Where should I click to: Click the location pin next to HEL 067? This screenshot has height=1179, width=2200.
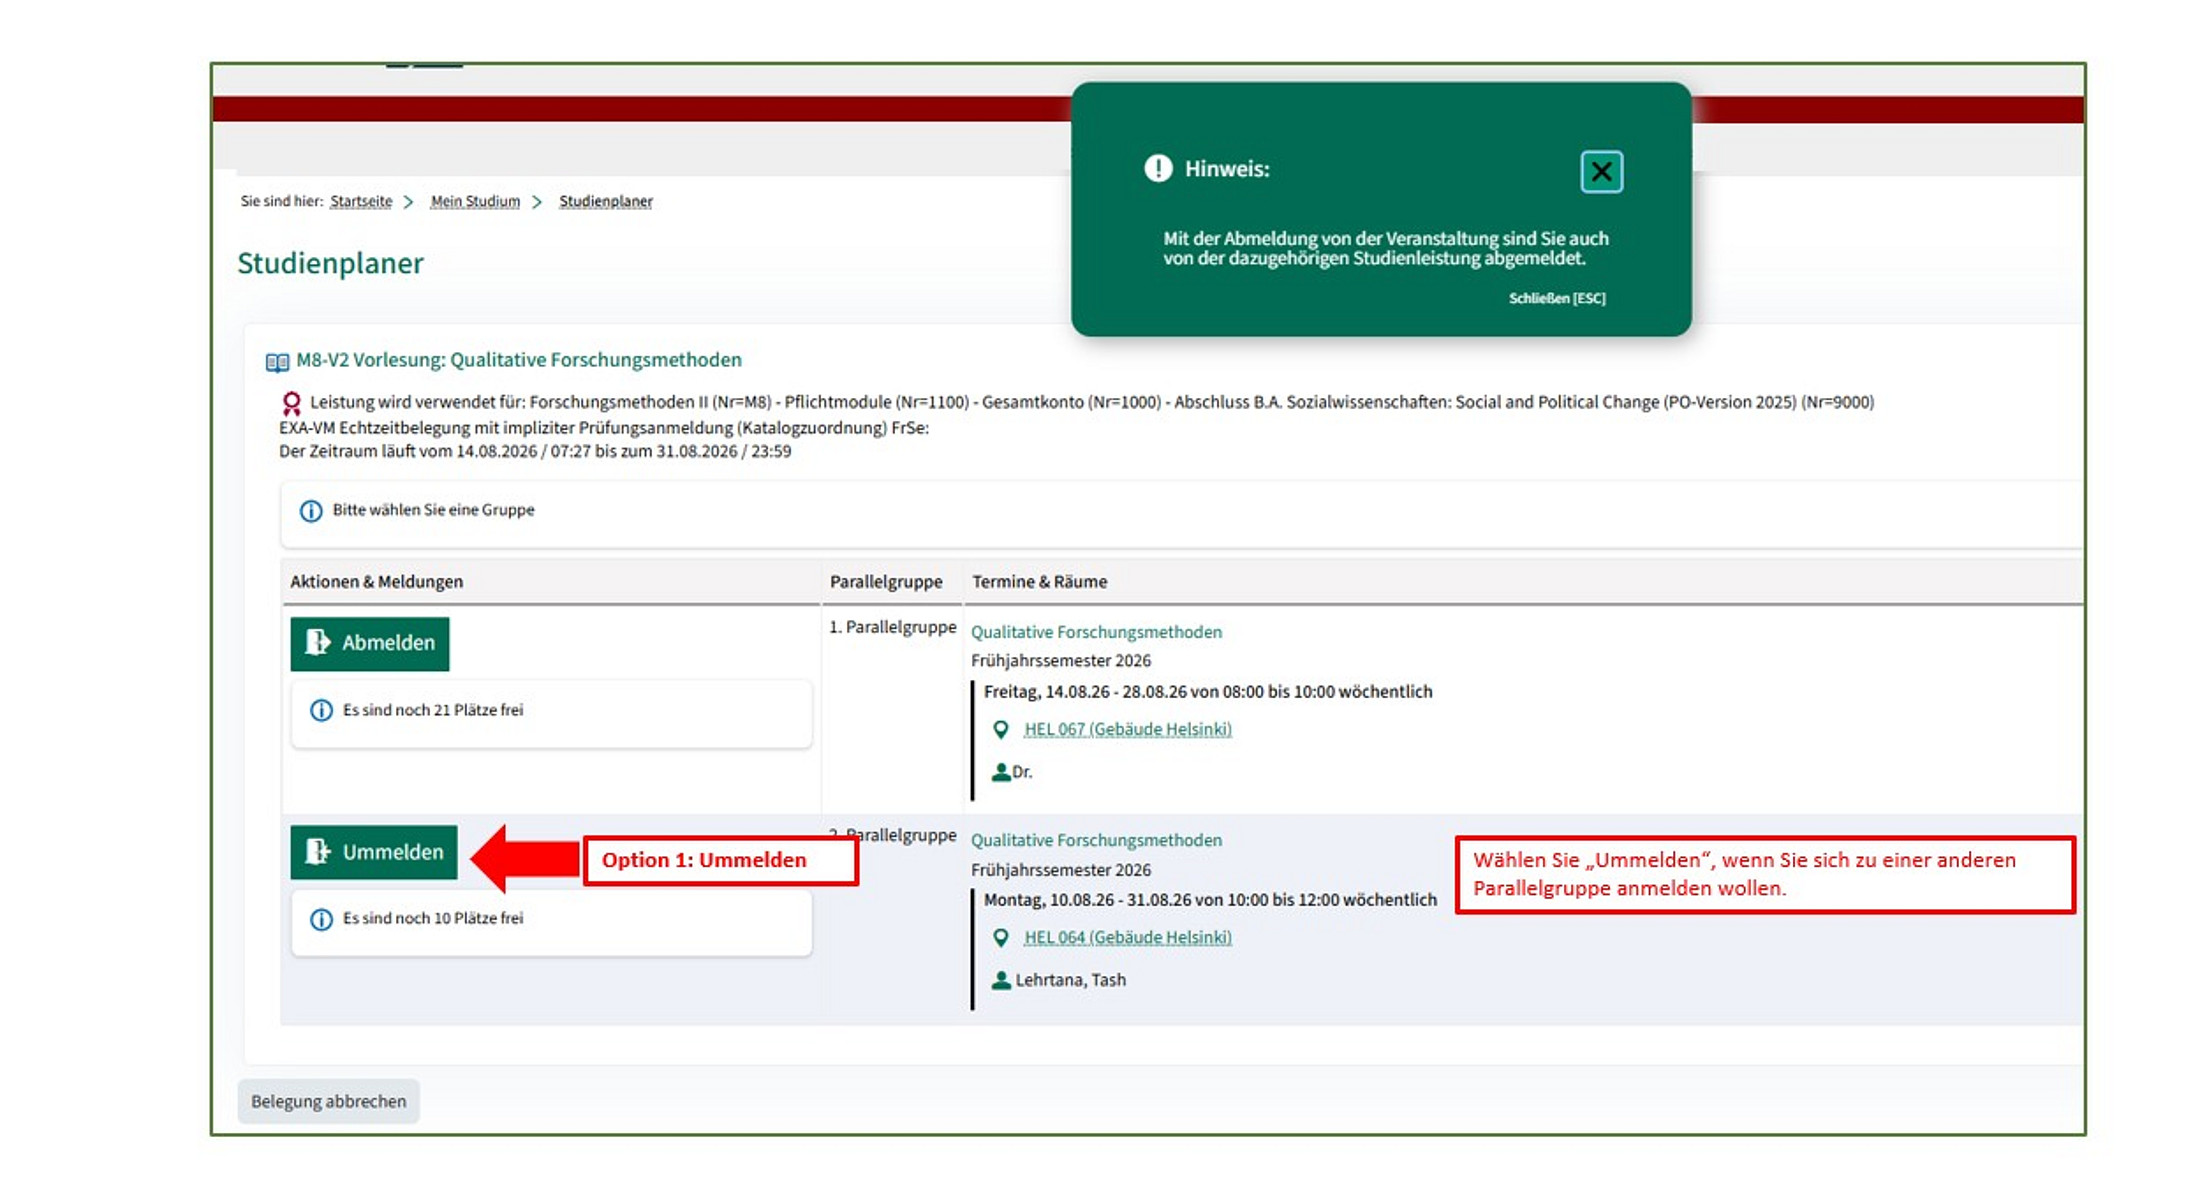click(x=1000, y=730)
